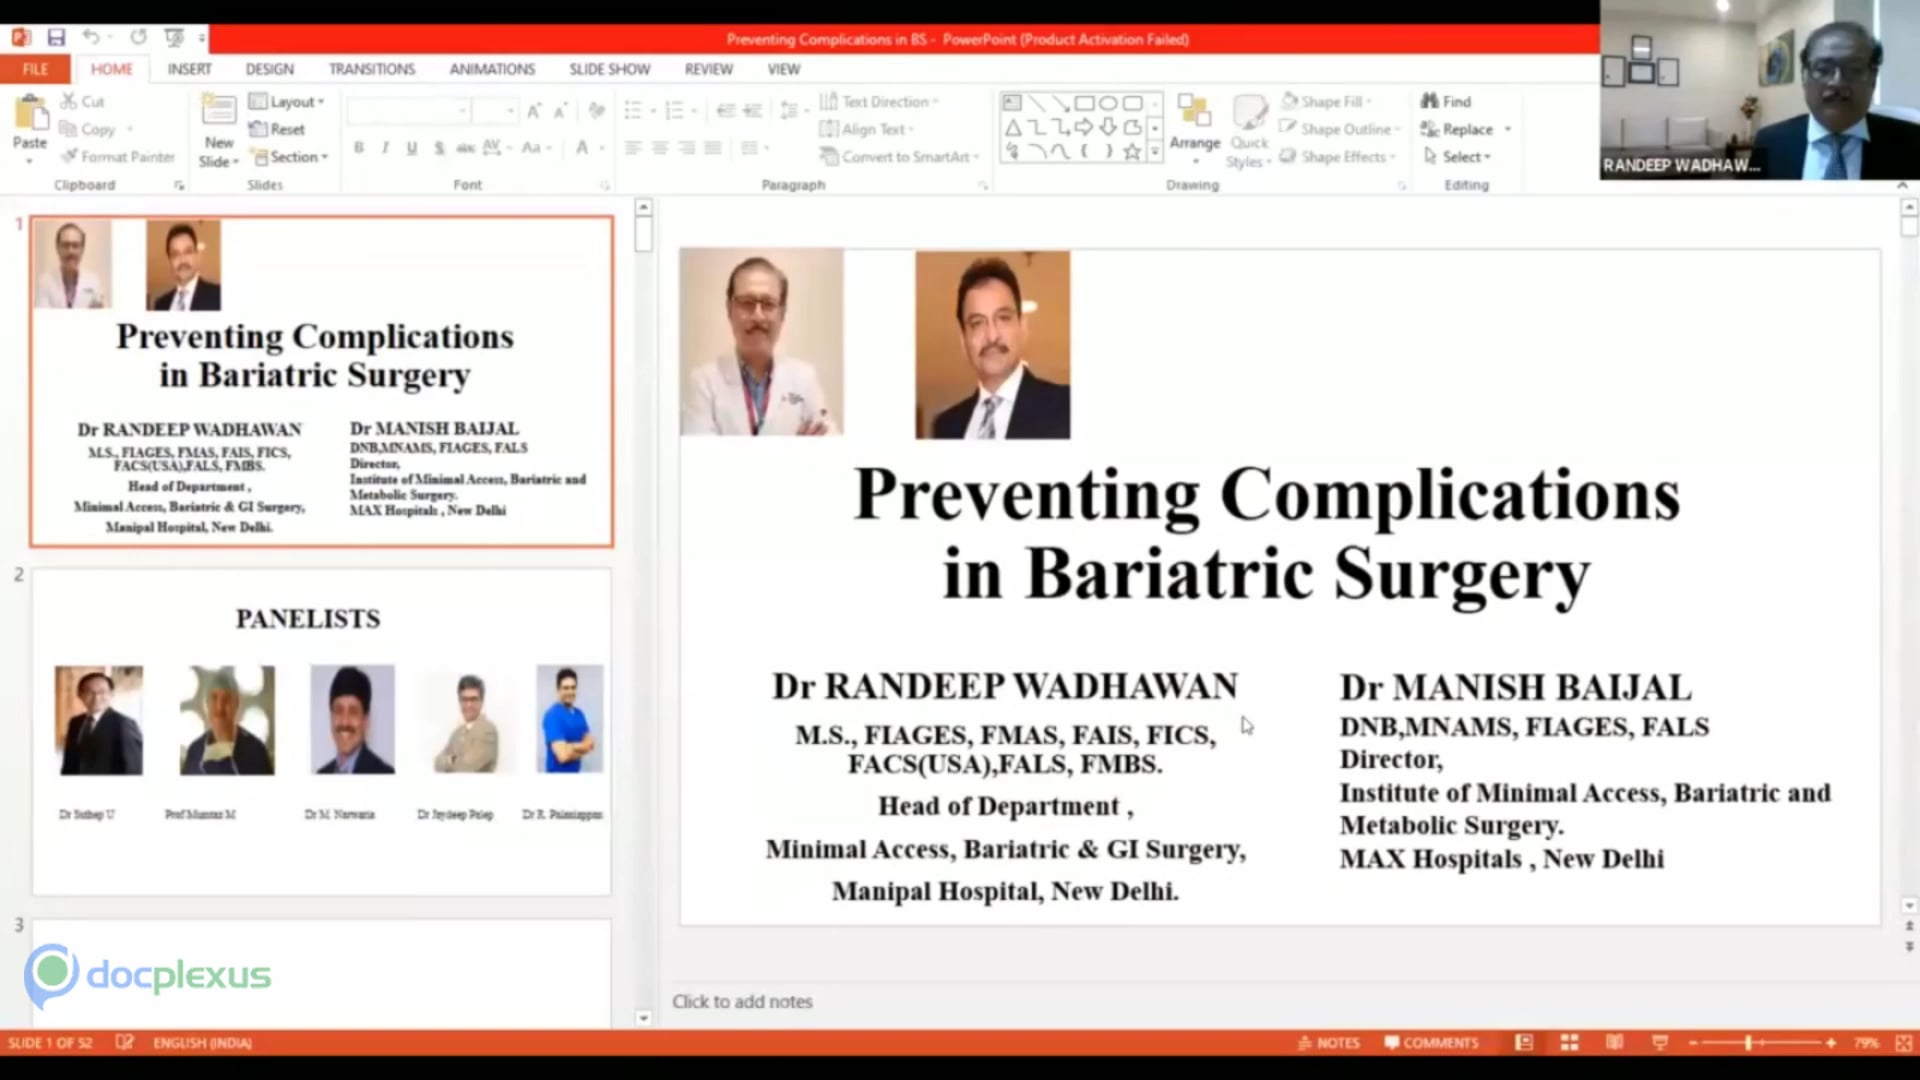Expand Text Direction options
This screenshot has height=1080, width=1920.
coord(880,101)
